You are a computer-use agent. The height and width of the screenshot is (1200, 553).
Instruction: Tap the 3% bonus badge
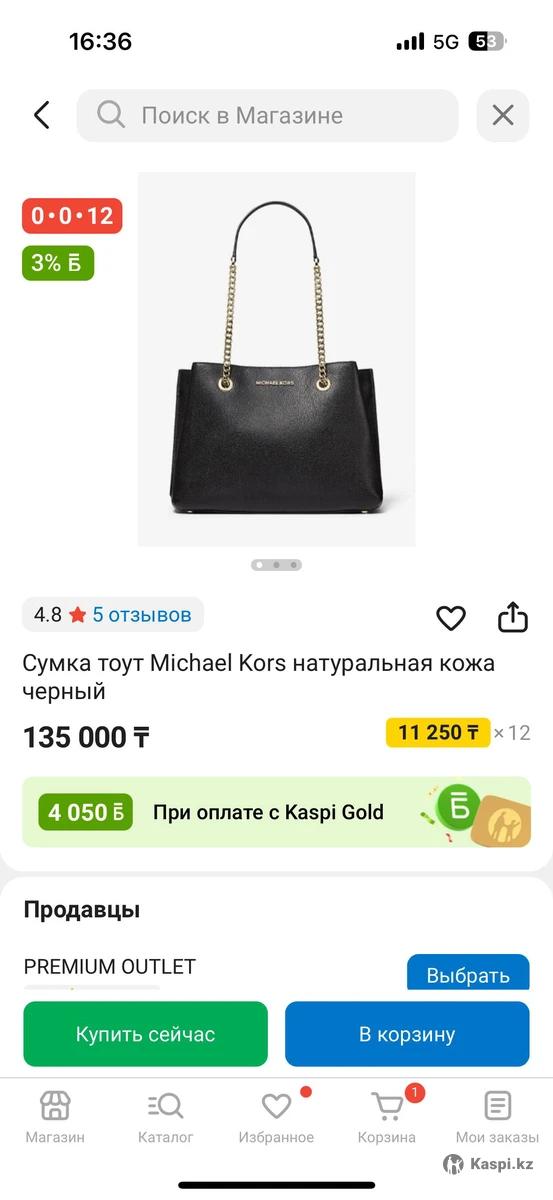coord(58,263)
